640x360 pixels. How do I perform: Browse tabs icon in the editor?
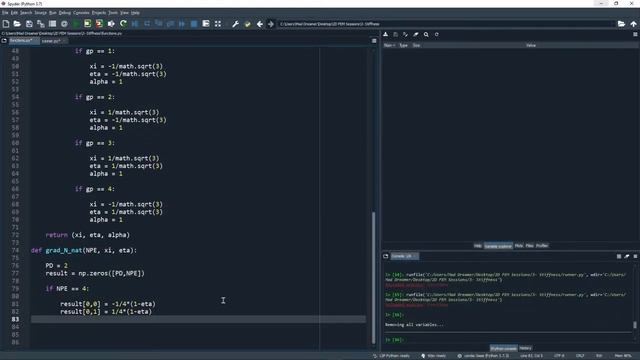[4, 41]
